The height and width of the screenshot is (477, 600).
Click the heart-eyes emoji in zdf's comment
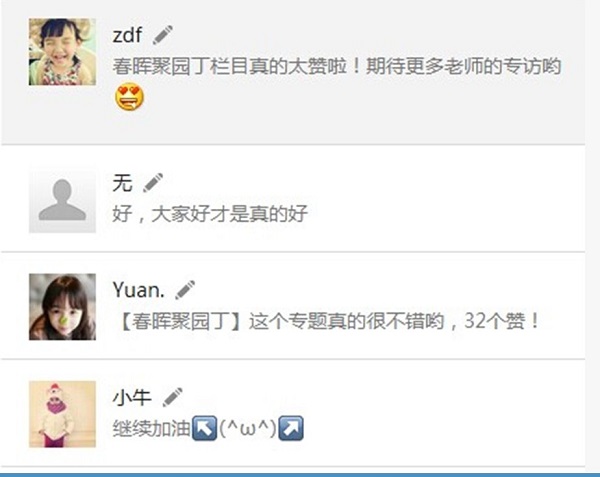pyautogui.click(x=129, y=96)
